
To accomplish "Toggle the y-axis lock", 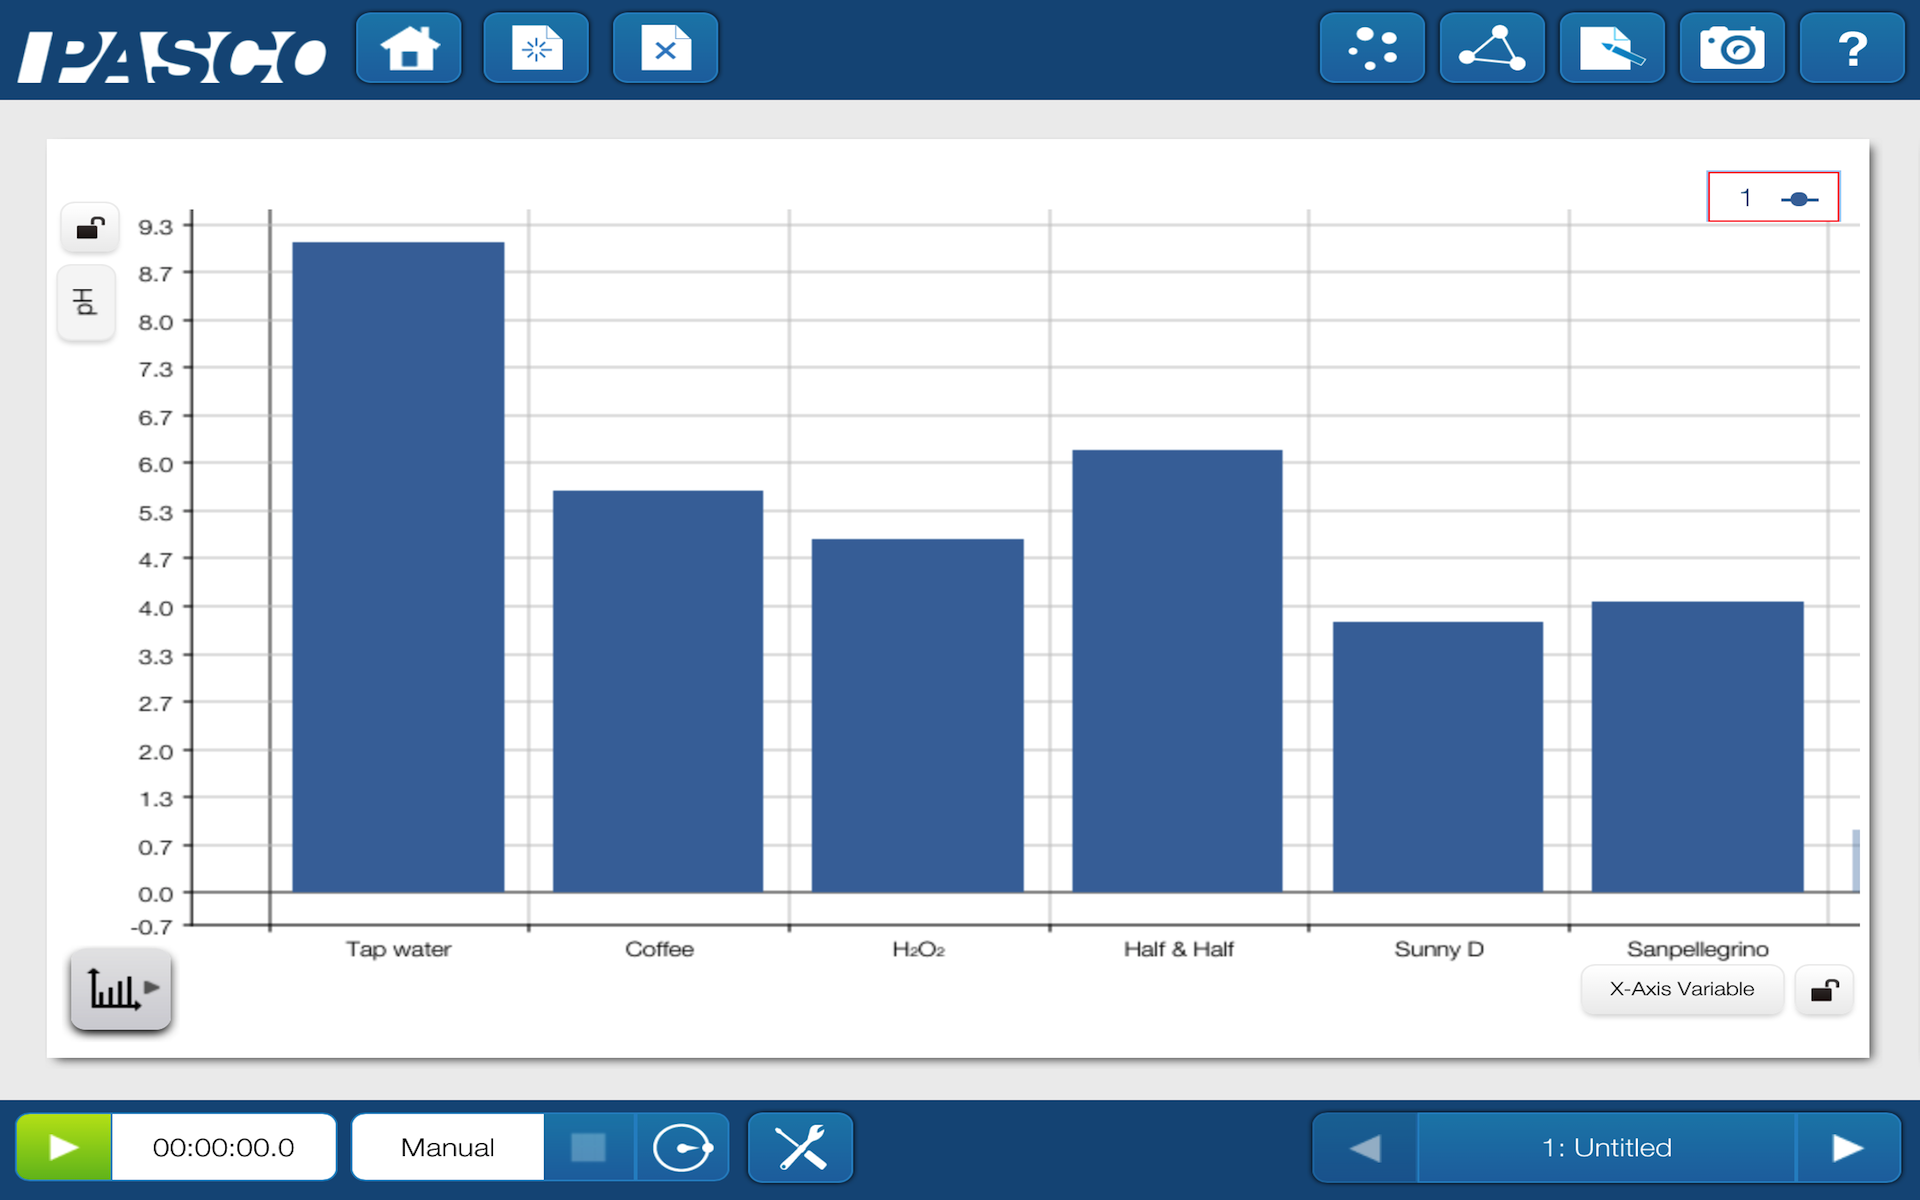I will (89, 227).
